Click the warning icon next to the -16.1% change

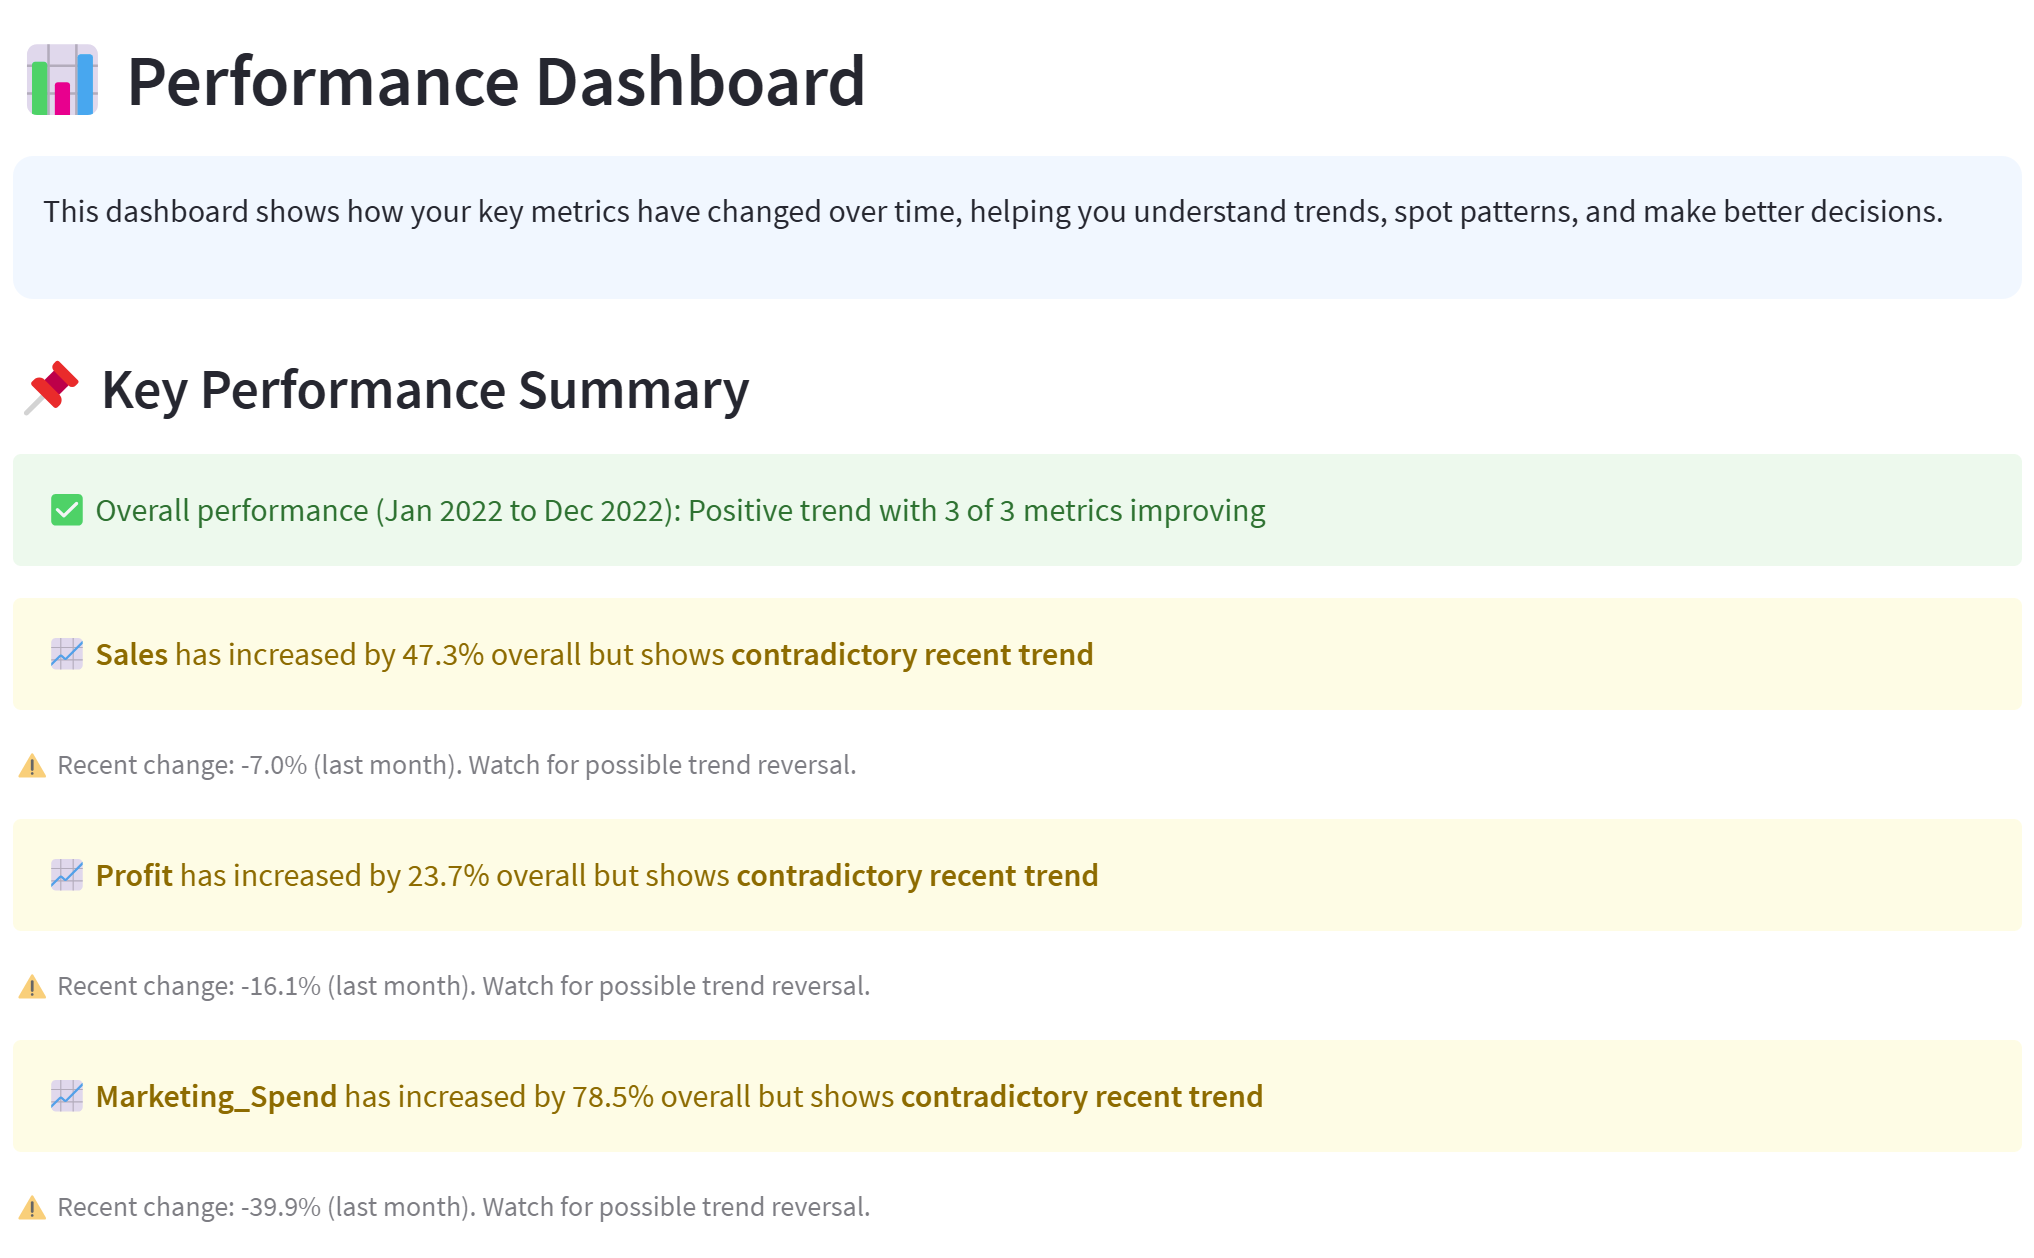(x=32, y=987)
